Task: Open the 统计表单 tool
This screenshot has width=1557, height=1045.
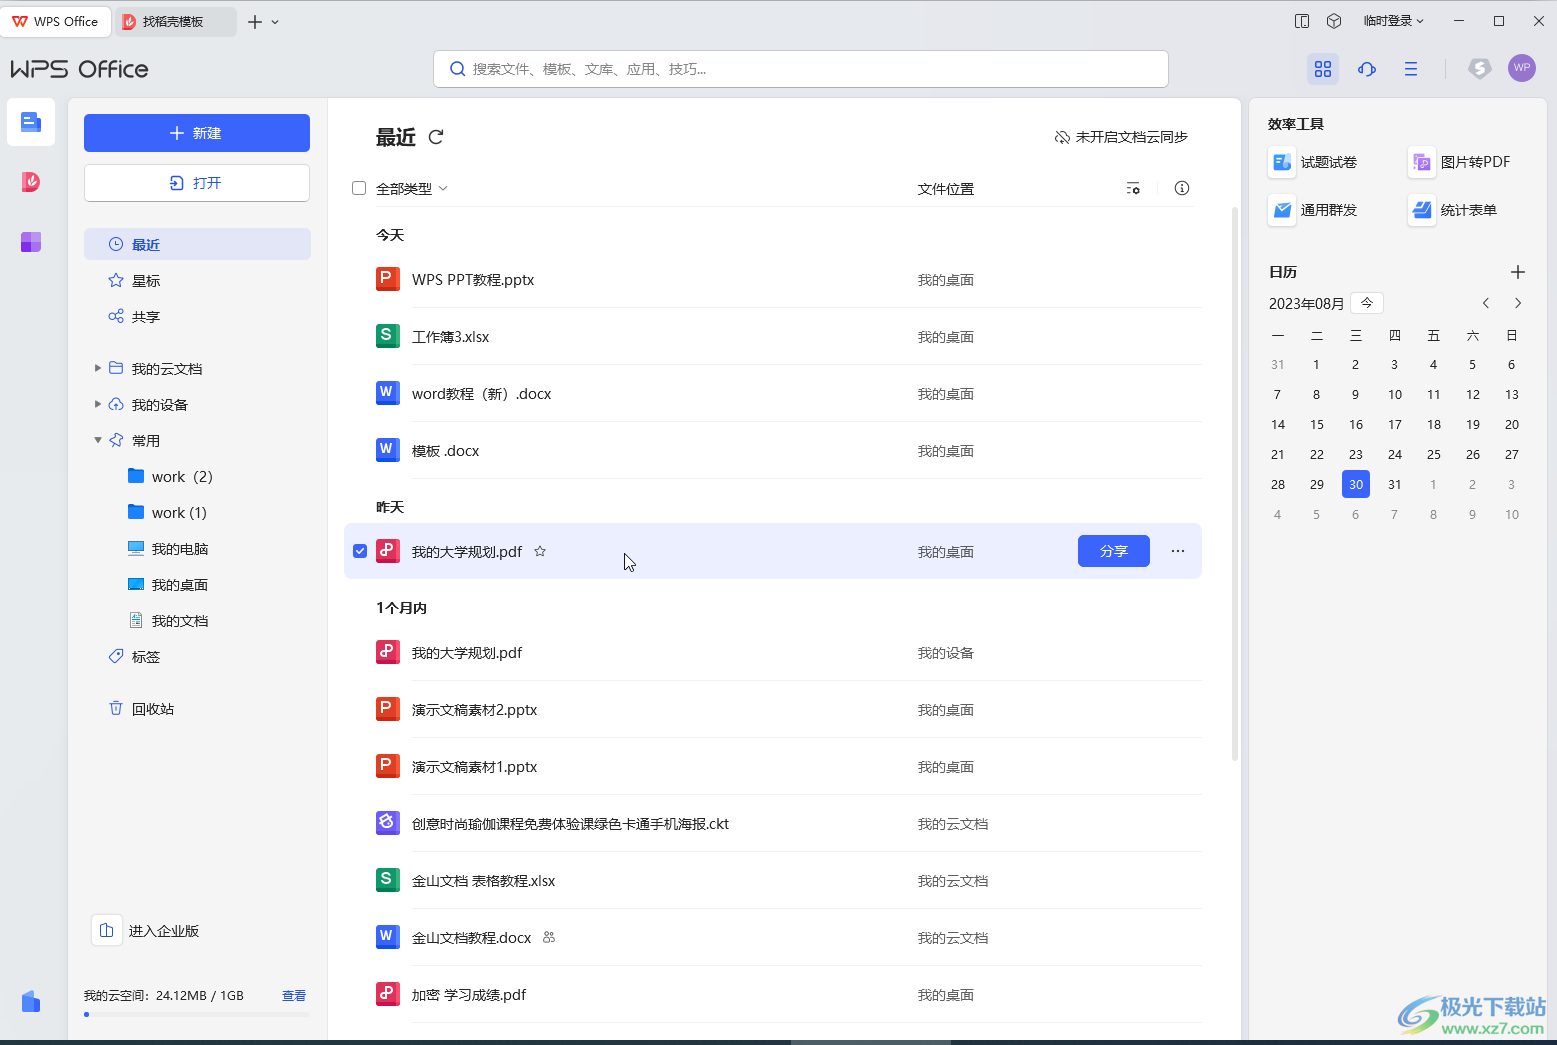Action: (1453, 210)
